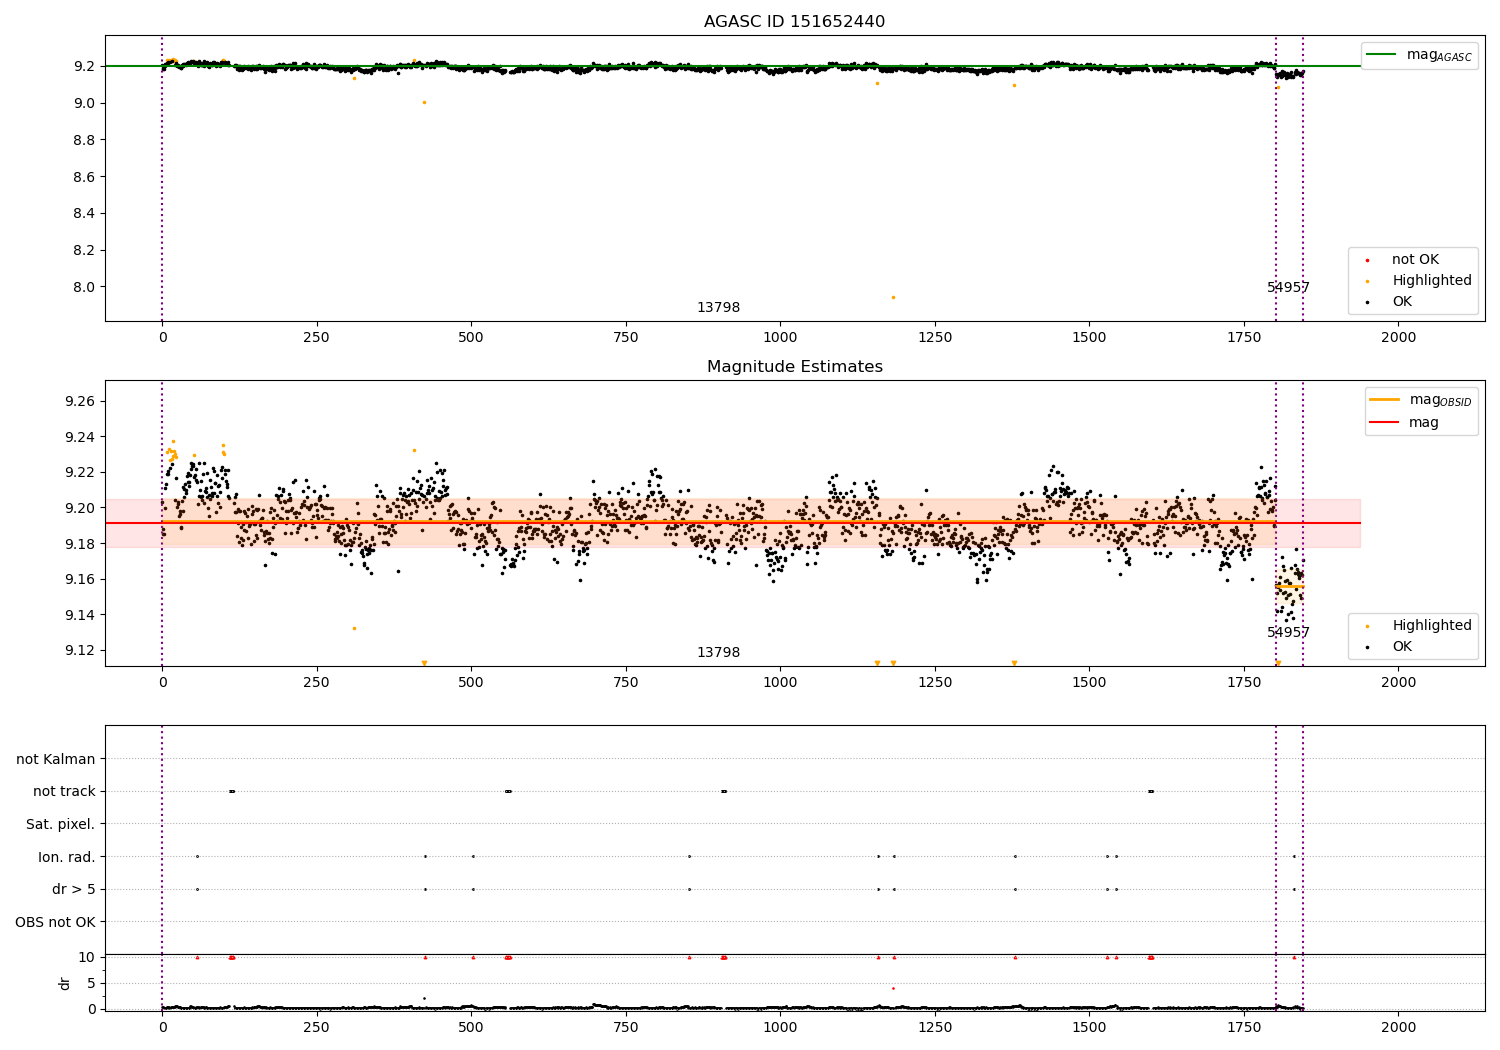This screenshot has height=1050, width=1500.
Task: Click the "dr" axis label of the bottom strip
Action: coord(65,983)
